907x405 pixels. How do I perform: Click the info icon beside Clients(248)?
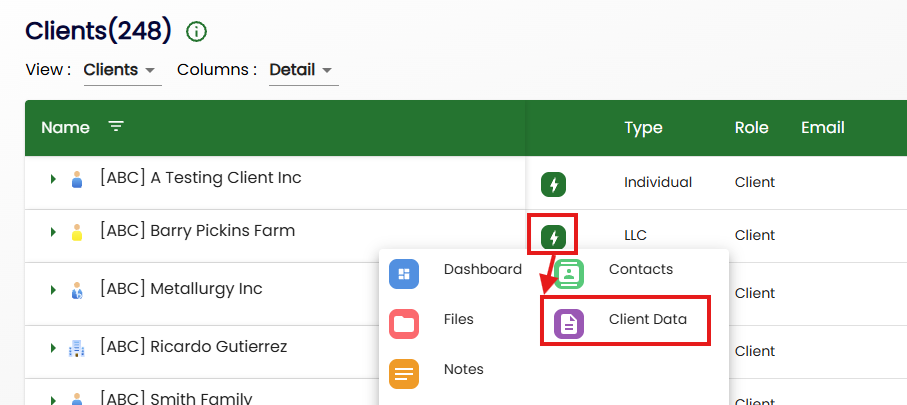click(x=197, y=32)
